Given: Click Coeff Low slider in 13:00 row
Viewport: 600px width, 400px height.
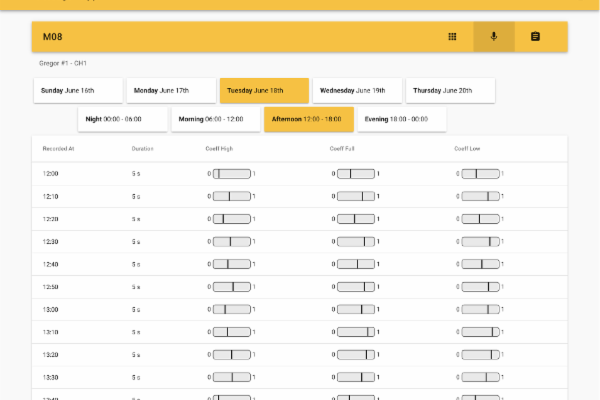Looking at the screenshot, I should coord(481,309).
